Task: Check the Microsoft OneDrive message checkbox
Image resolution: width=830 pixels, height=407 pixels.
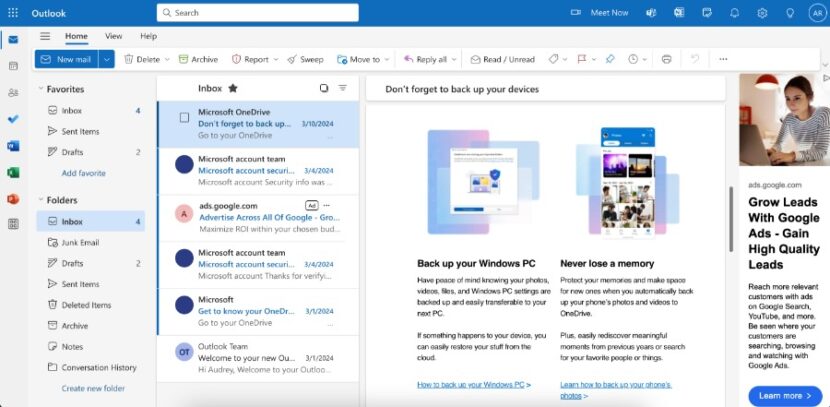Action: (x=184, y=117)
